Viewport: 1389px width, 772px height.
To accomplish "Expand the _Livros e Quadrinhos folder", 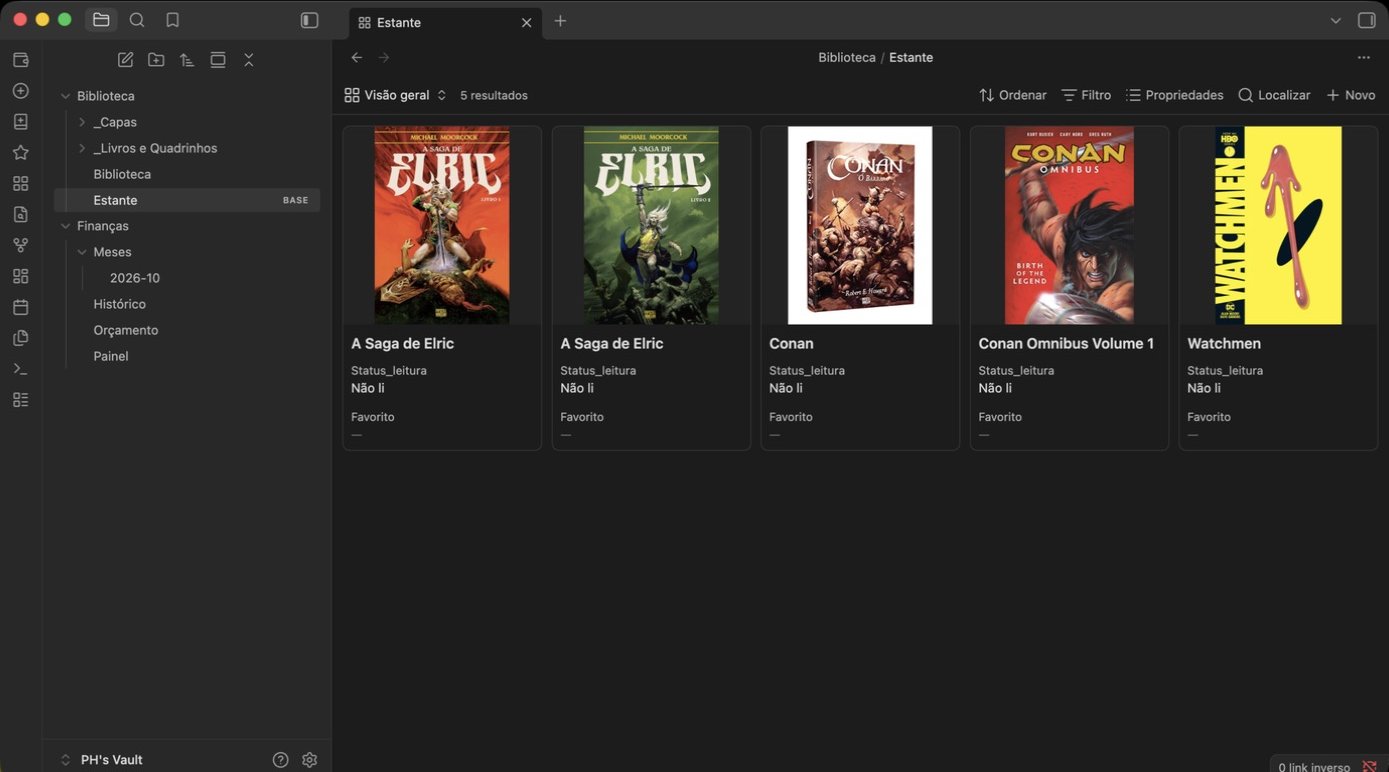I will [x=82, y=148].
